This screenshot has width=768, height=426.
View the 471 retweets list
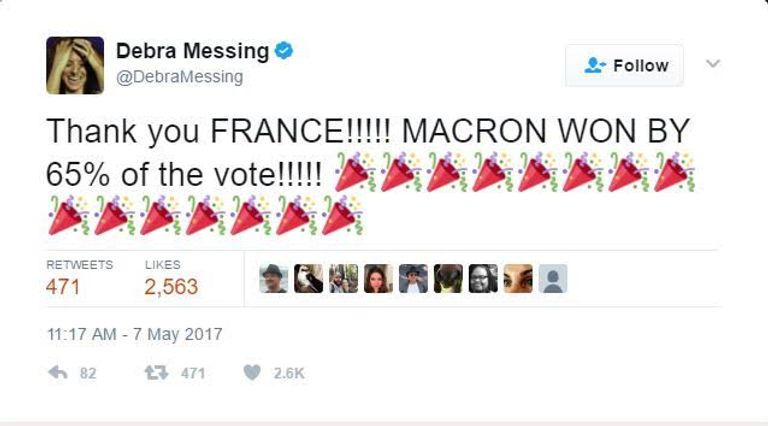pyautogui.click(x=63, y=287)
